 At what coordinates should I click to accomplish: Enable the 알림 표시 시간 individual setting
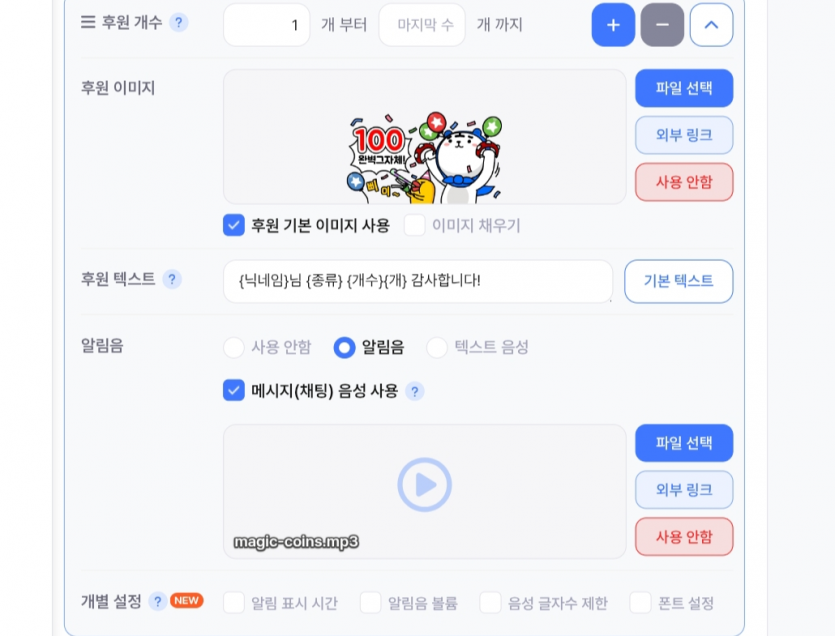(234, 603)
